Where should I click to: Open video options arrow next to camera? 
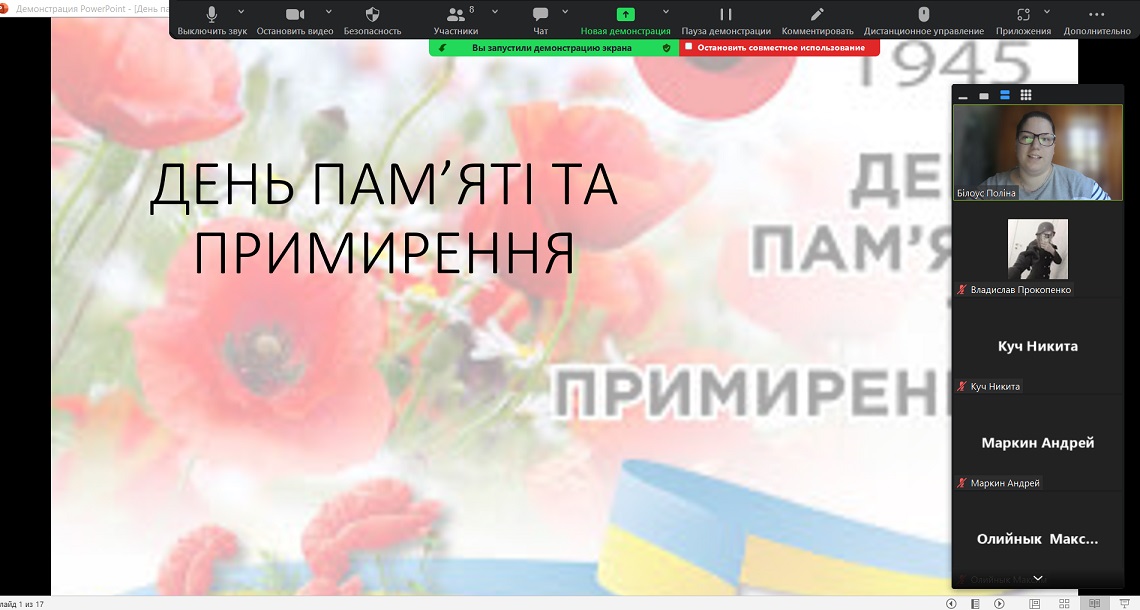pyautogui.click(x=329, y=12)
